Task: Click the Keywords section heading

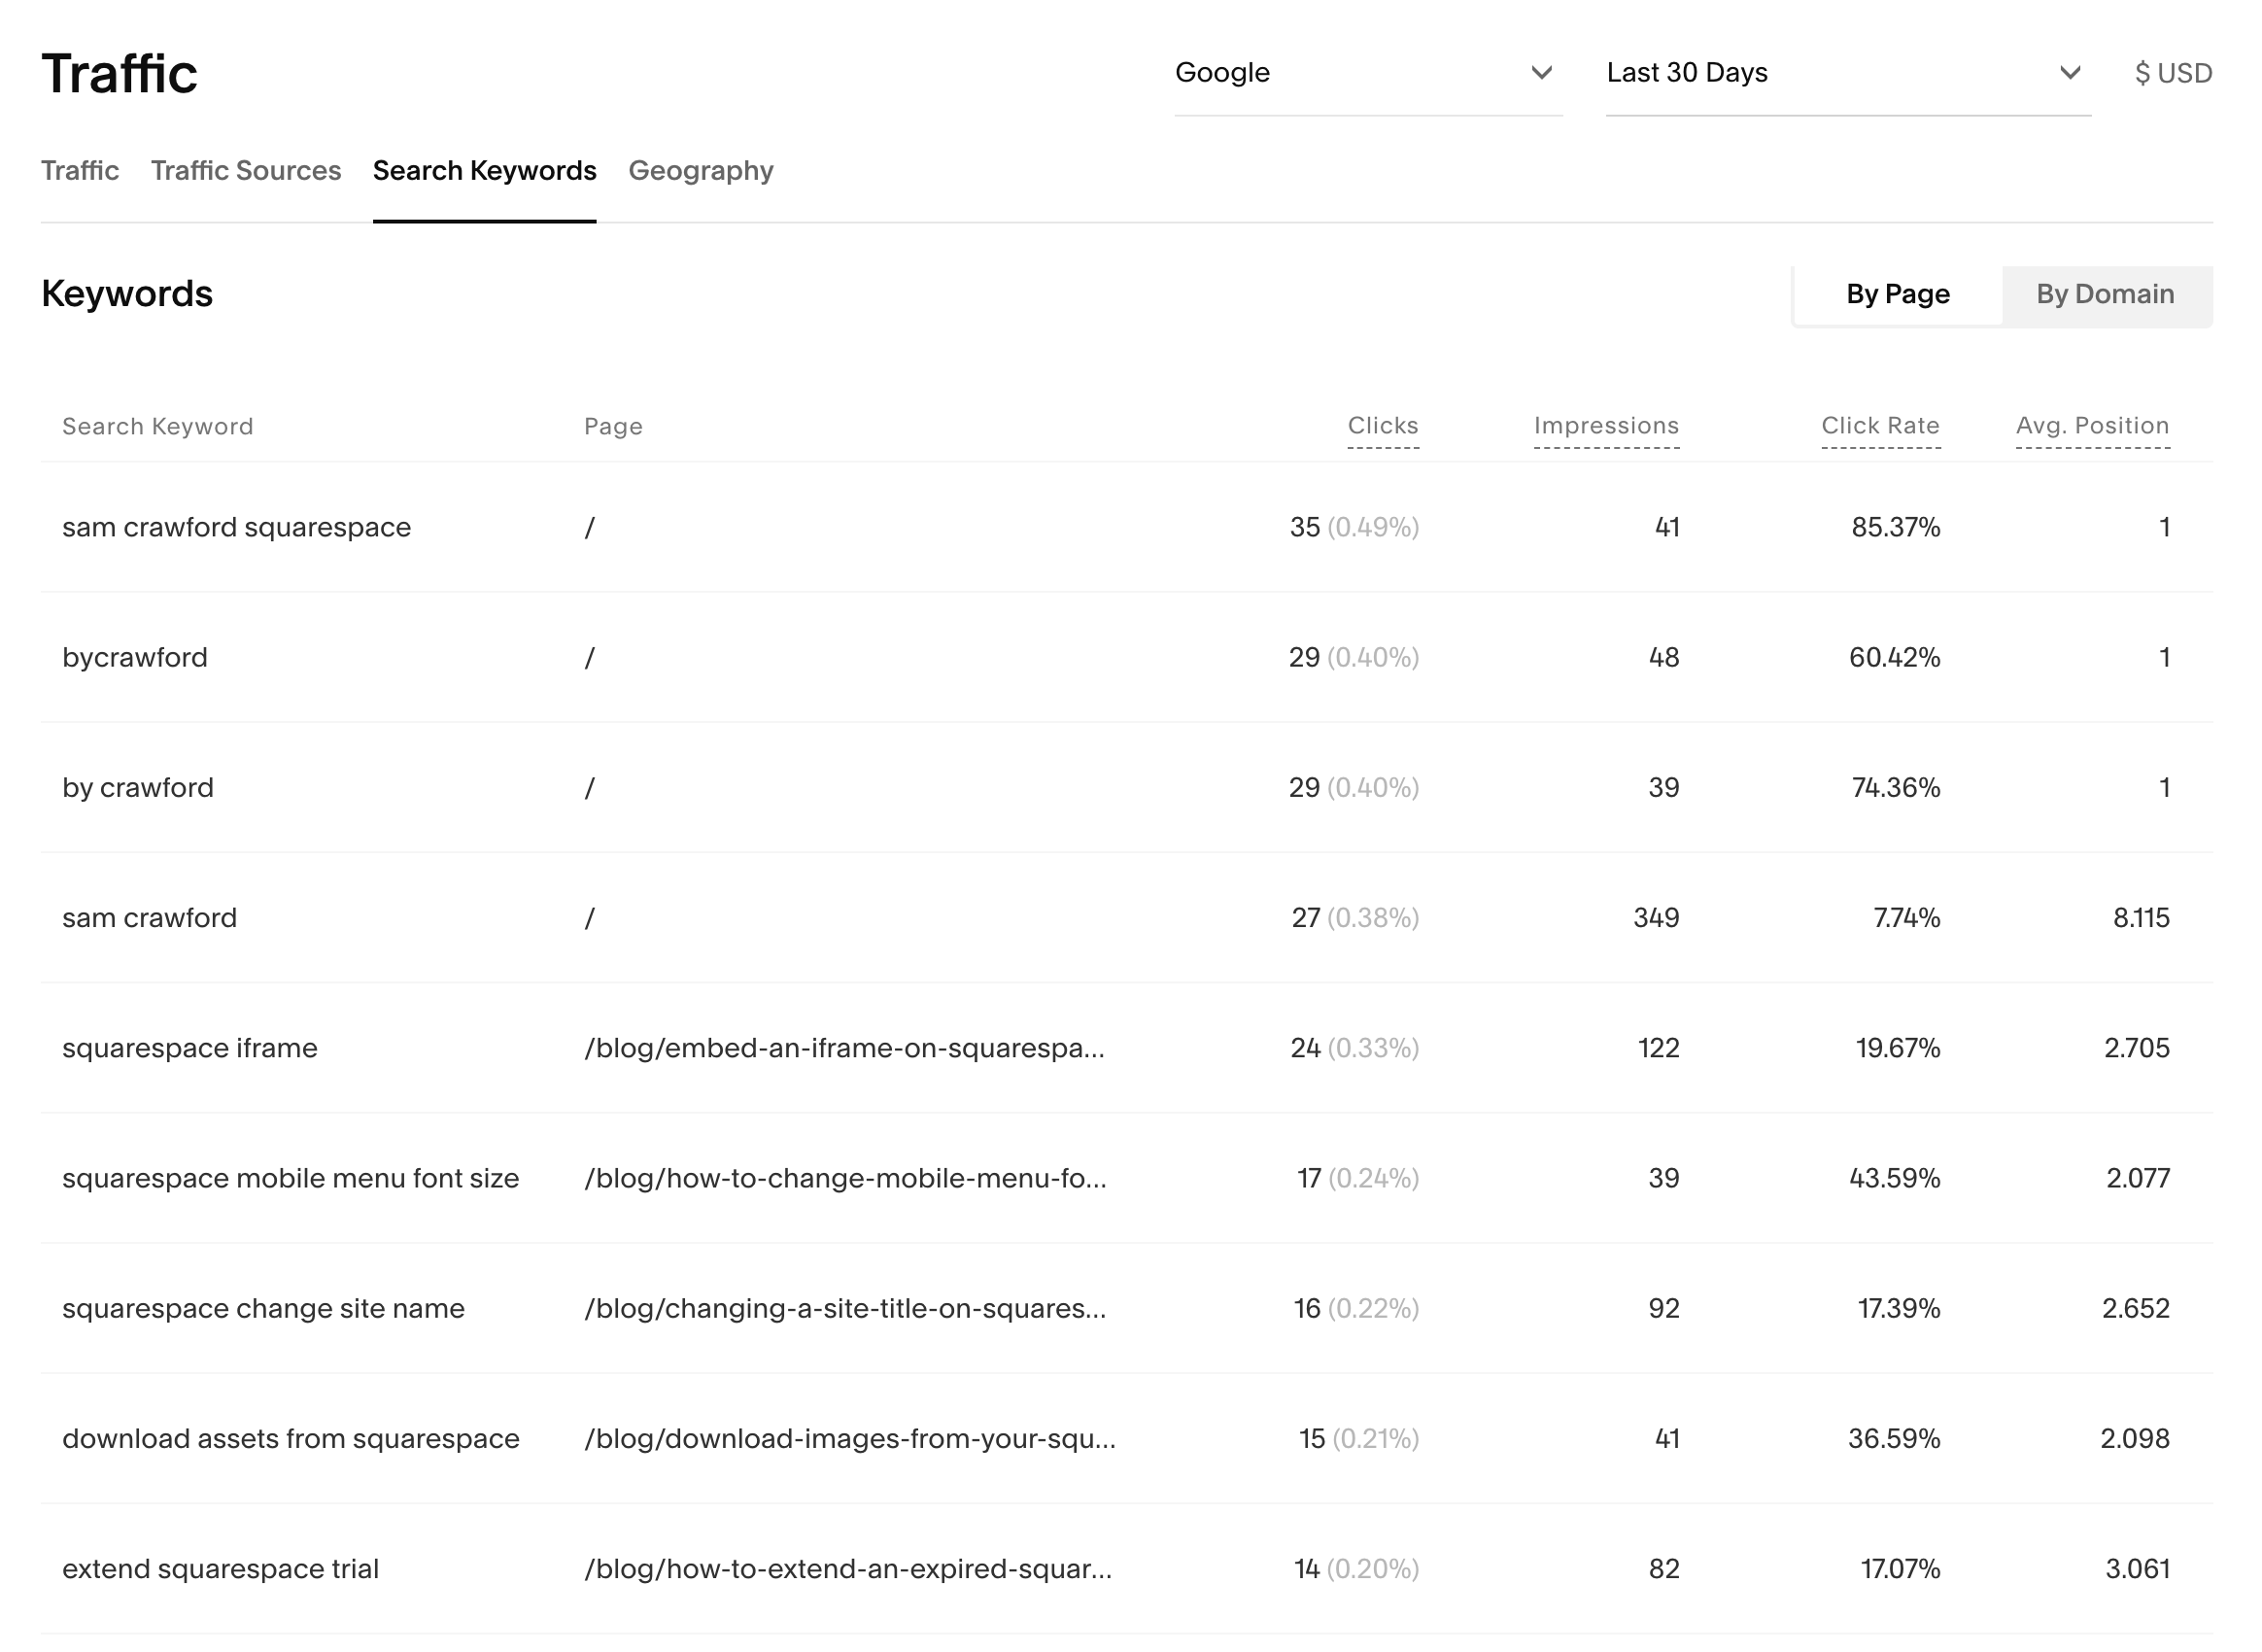Action: pos(127,294)
